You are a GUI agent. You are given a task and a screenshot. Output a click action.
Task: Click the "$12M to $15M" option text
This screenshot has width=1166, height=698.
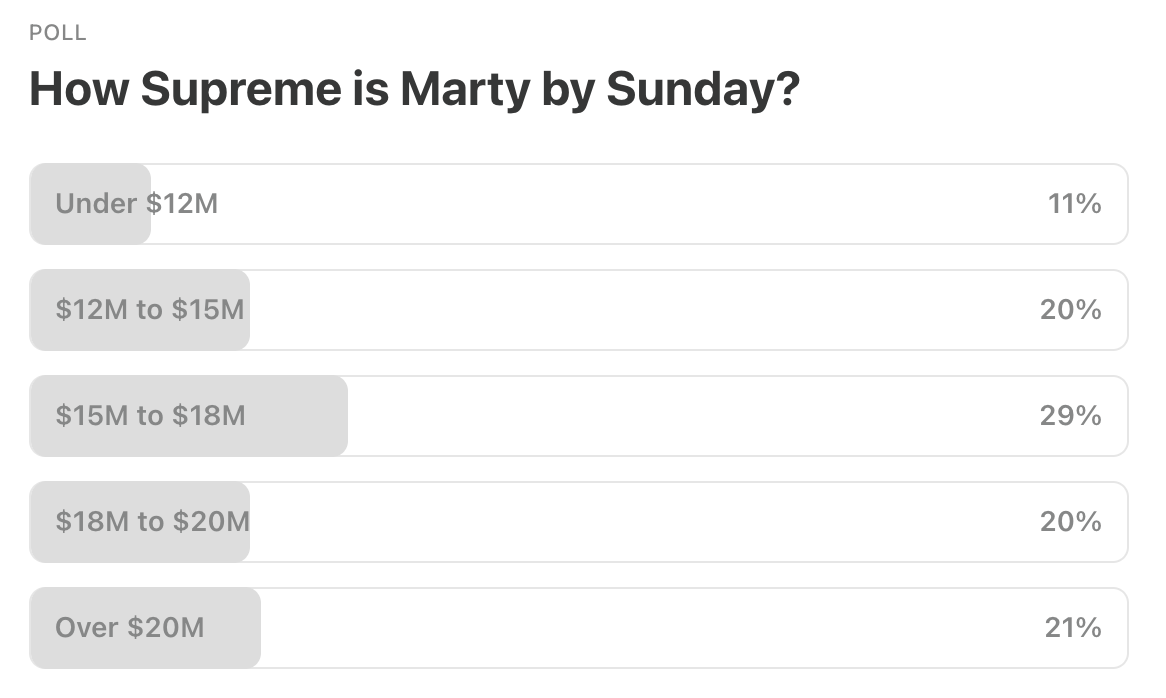[x=141, y=310]
